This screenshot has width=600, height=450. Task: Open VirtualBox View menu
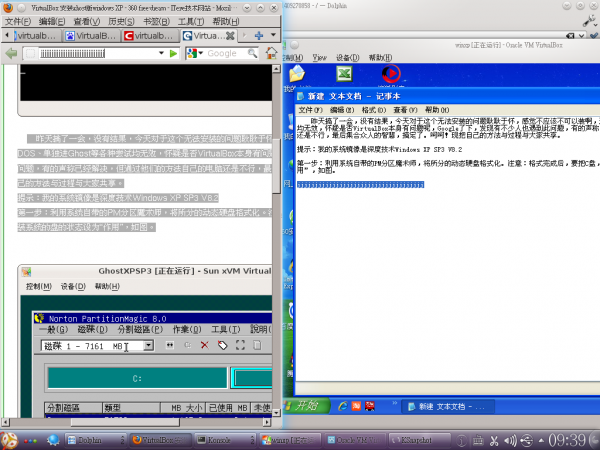[320, 58]
